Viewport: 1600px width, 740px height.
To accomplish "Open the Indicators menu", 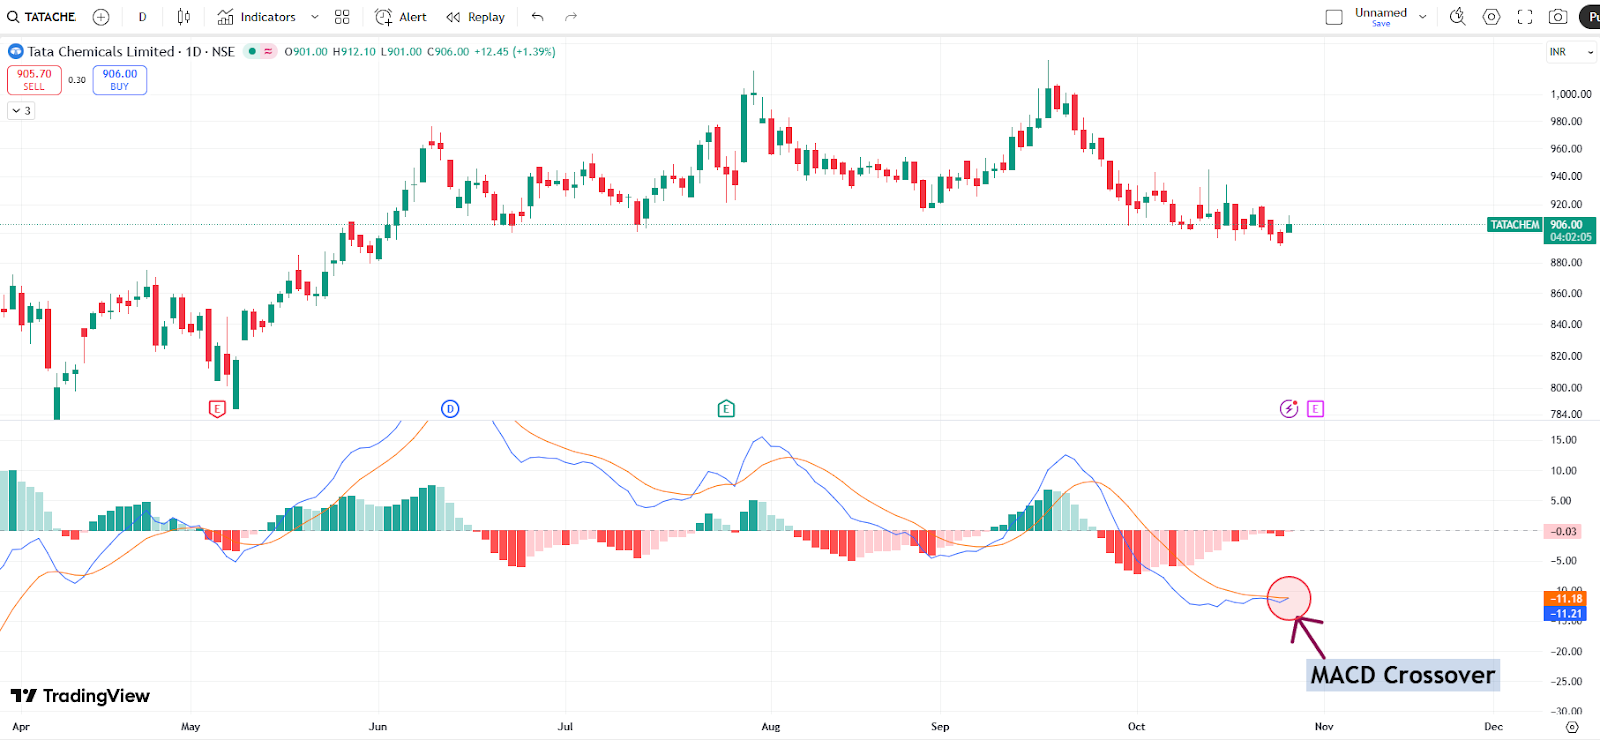I will coord(257,17).
